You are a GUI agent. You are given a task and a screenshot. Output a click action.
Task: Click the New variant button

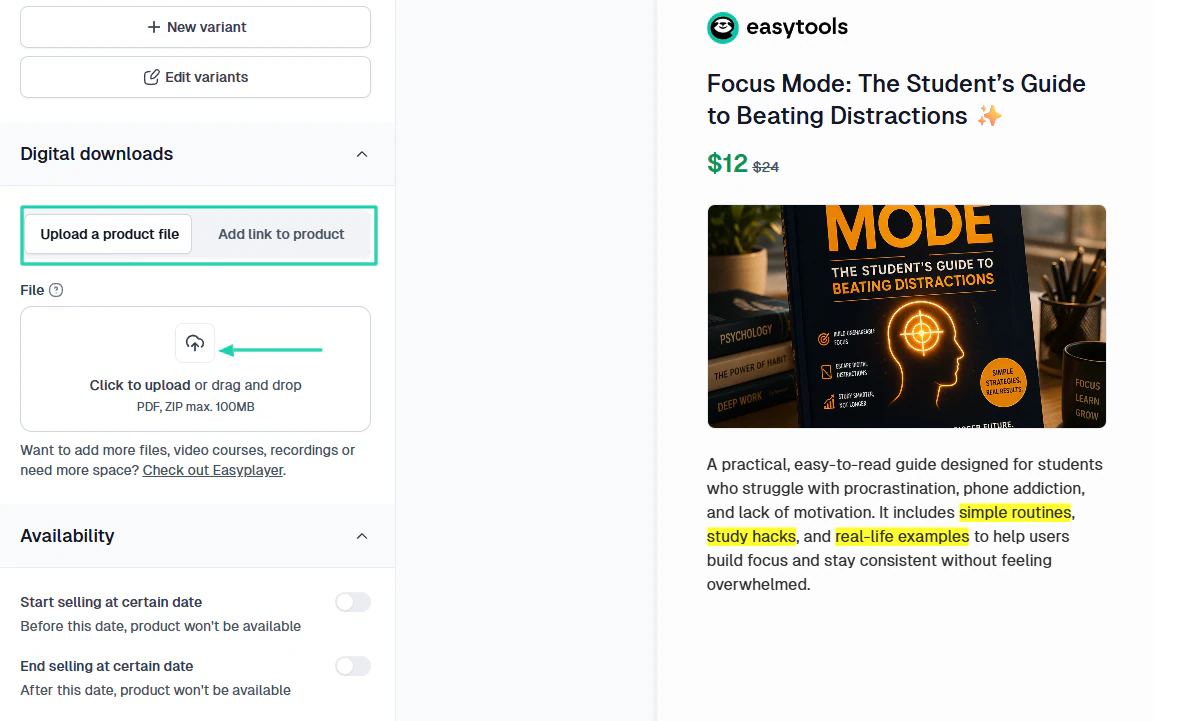[195, 27]
